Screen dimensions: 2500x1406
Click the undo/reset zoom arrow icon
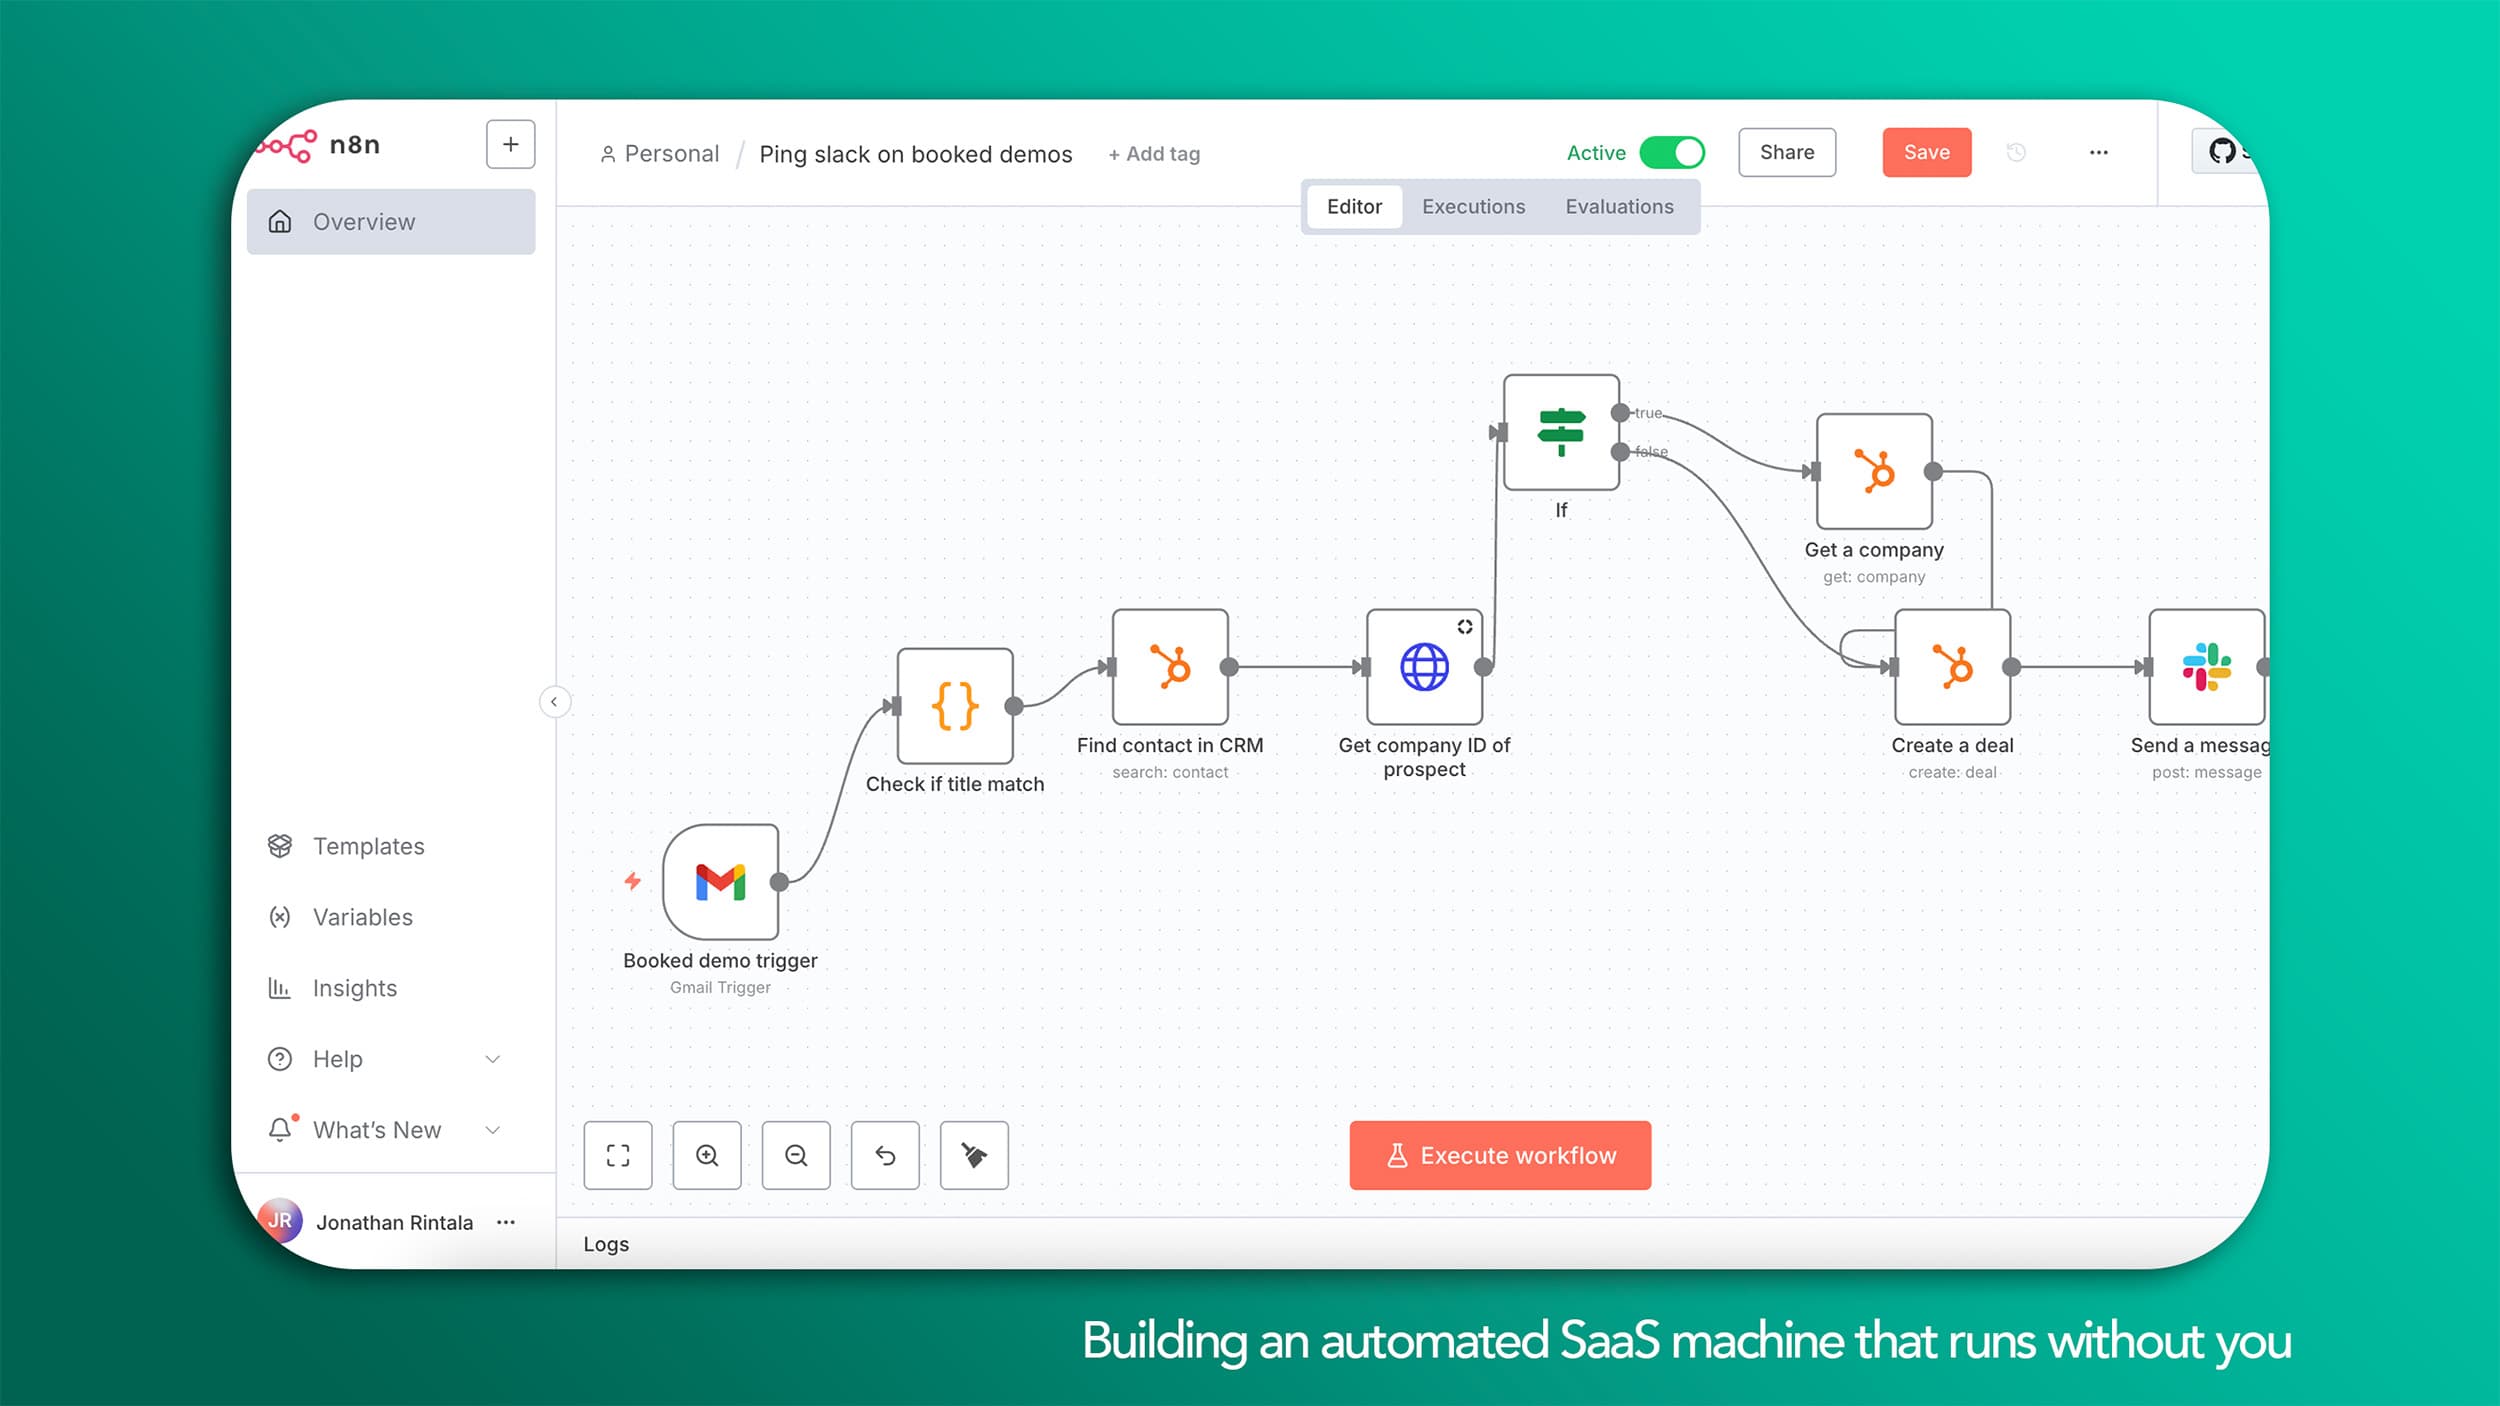[885, 1155]
